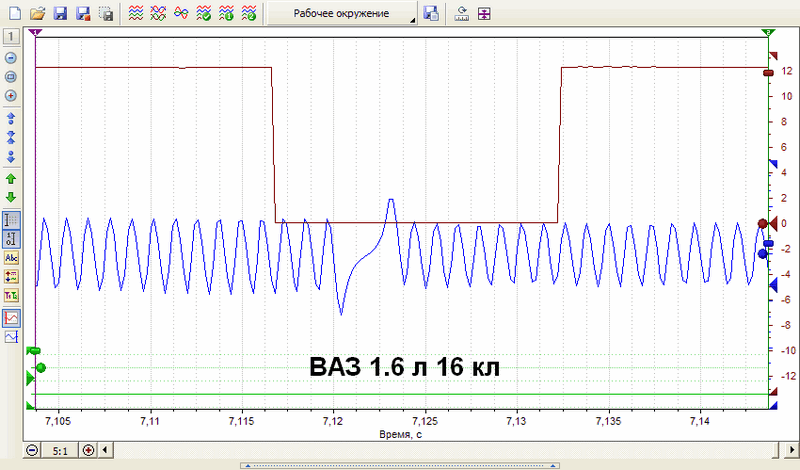This screenshot has width=800, height=470.
Task: Click the single overlapping sine waves icon
Action: click(x=181, y=13)
